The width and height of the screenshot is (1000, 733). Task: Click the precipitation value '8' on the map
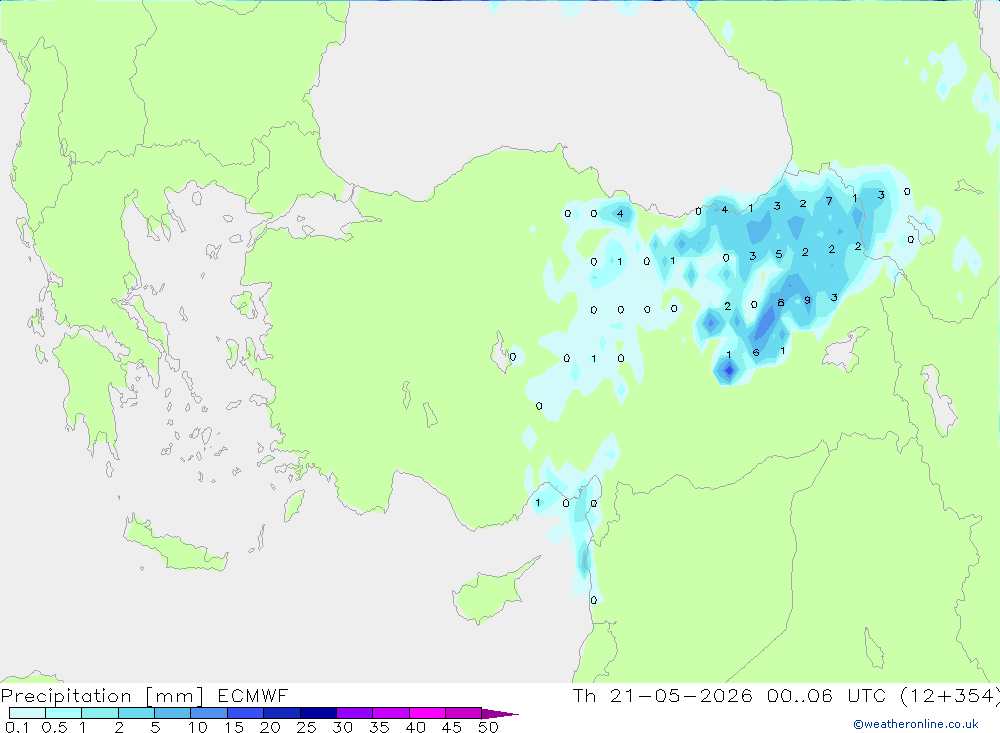pyautogui.click(x=781, y=302)
